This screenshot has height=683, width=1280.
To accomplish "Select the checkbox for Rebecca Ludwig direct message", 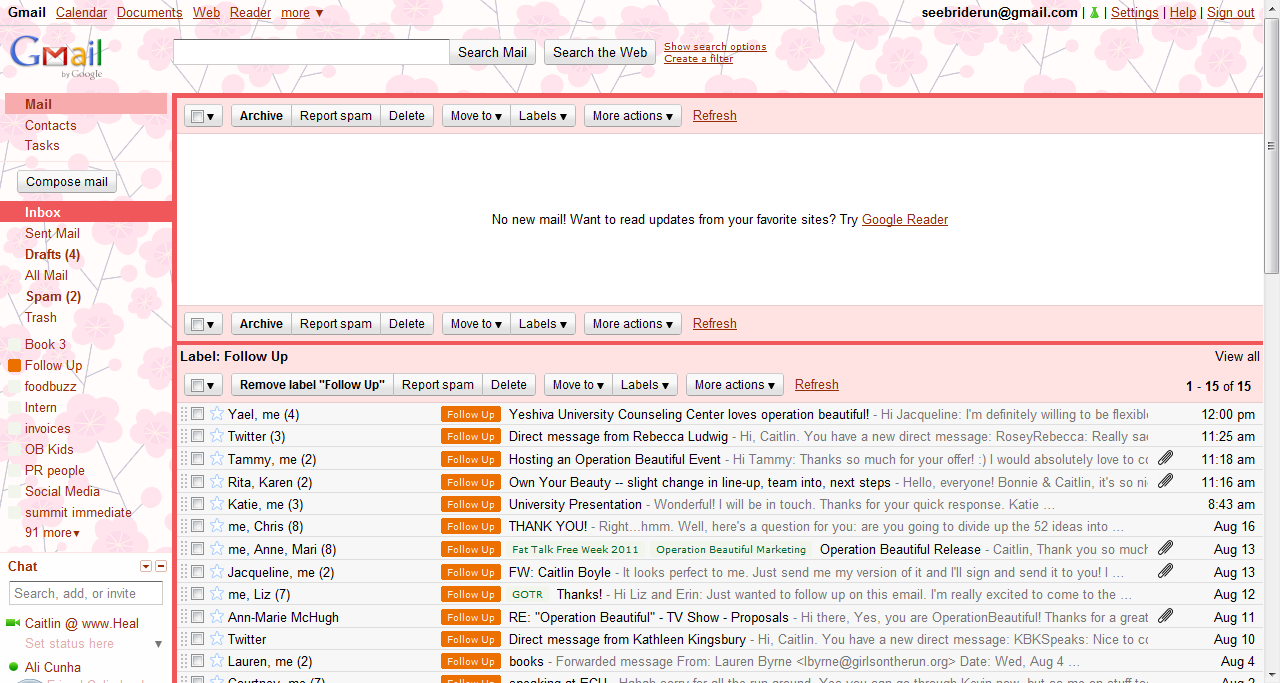I will pos(198,436).
